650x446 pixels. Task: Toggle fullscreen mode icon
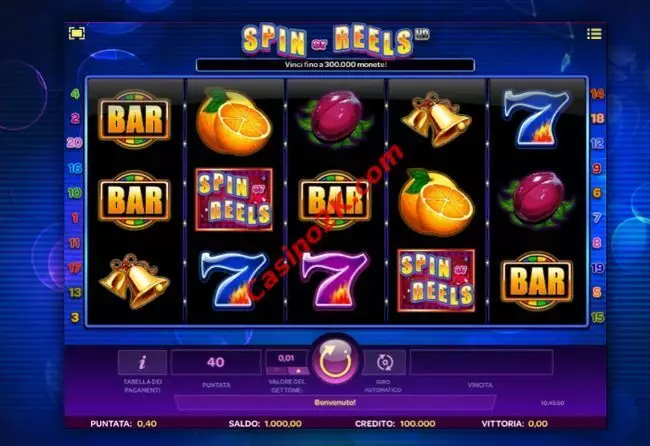click(77, 33)
